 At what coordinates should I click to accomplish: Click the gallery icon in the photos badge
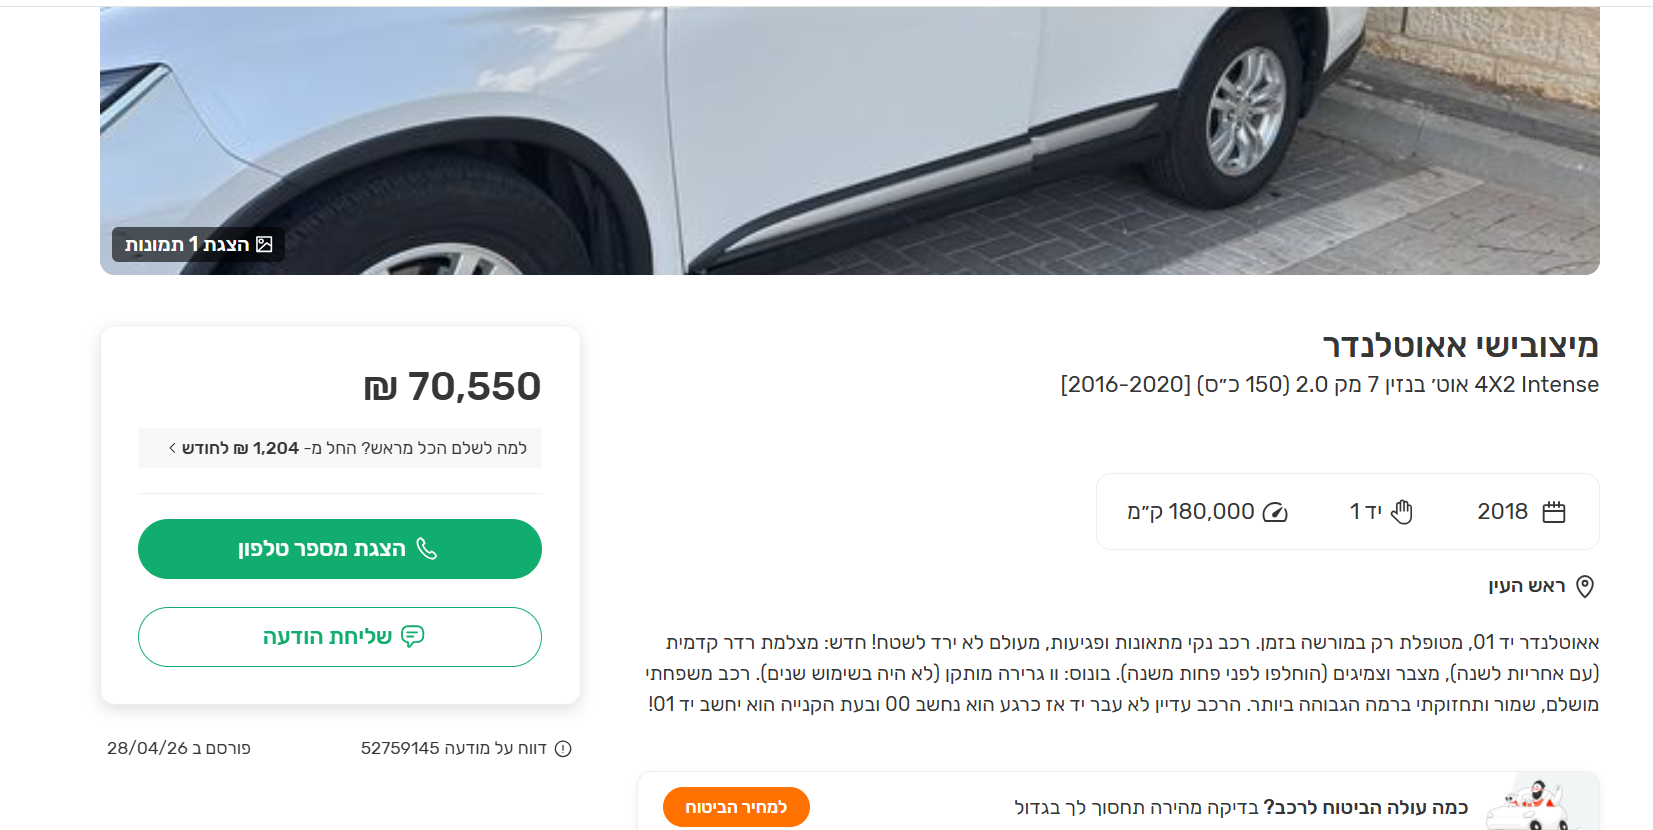tap(264, 244)
